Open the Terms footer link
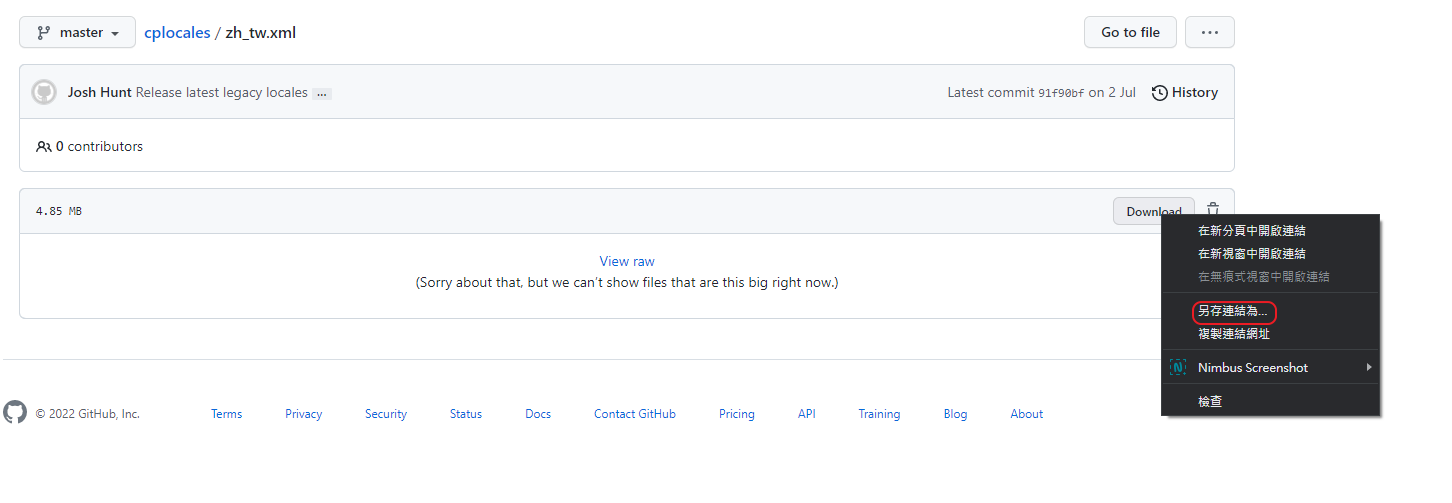This screenshot has width=1452, height=503. [x=226, y=414]
